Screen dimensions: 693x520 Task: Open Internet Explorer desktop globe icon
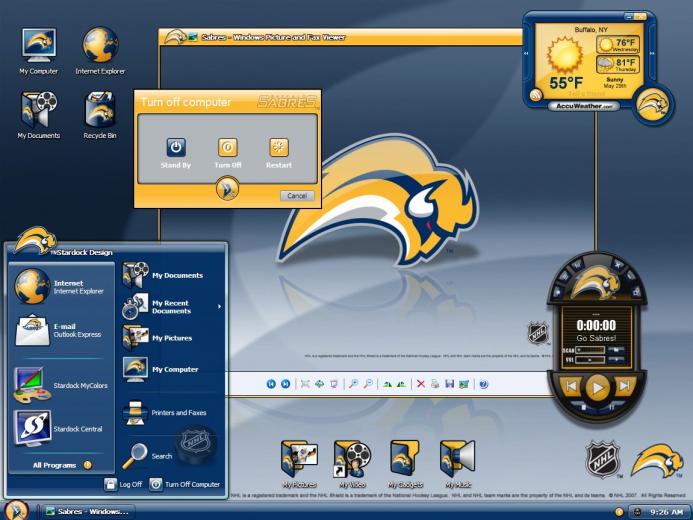click(x=100, y=51)
